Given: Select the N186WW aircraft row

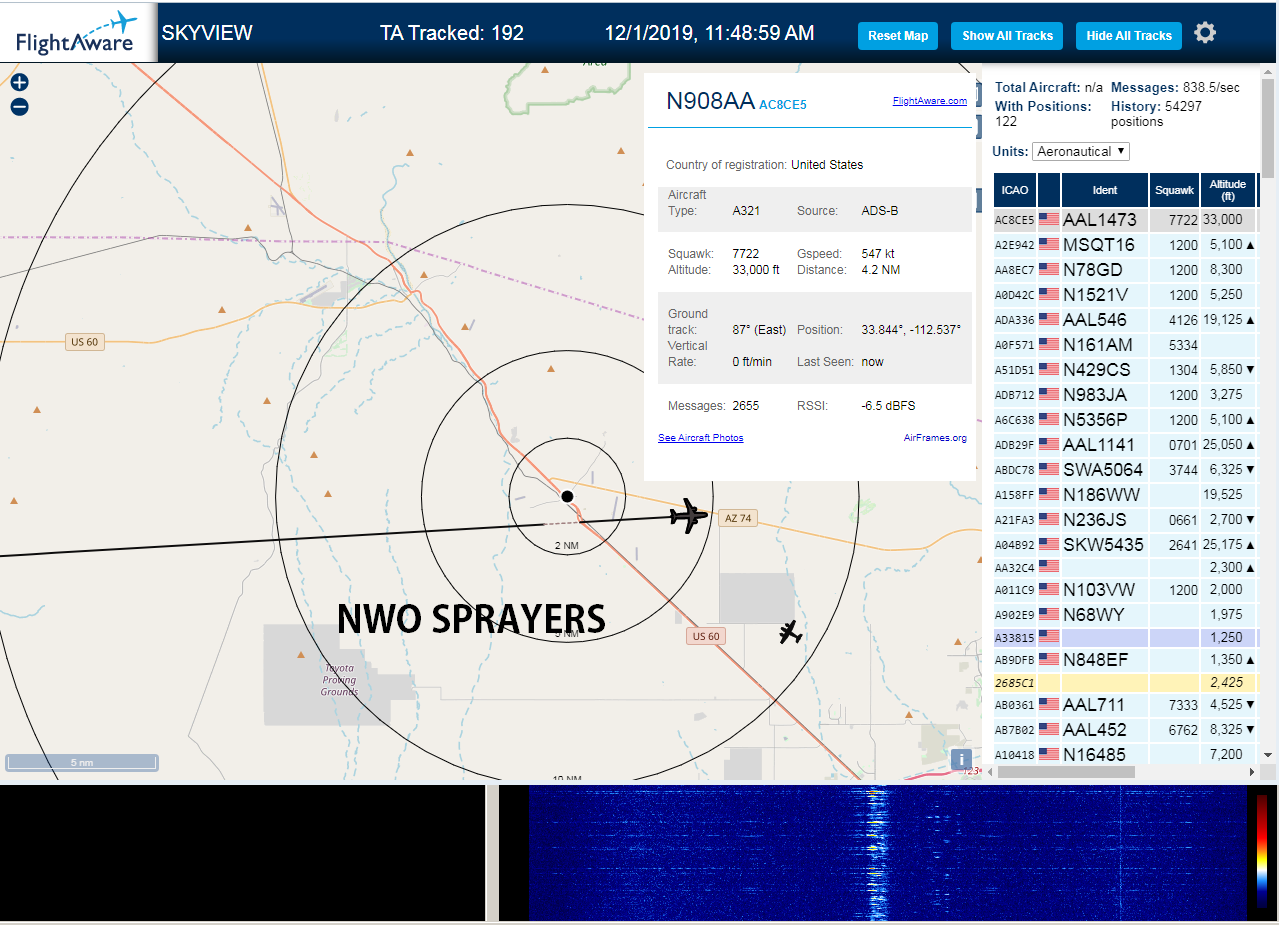Looking at the screenshot, I should pyautogui.click(x=1125, y=495).
